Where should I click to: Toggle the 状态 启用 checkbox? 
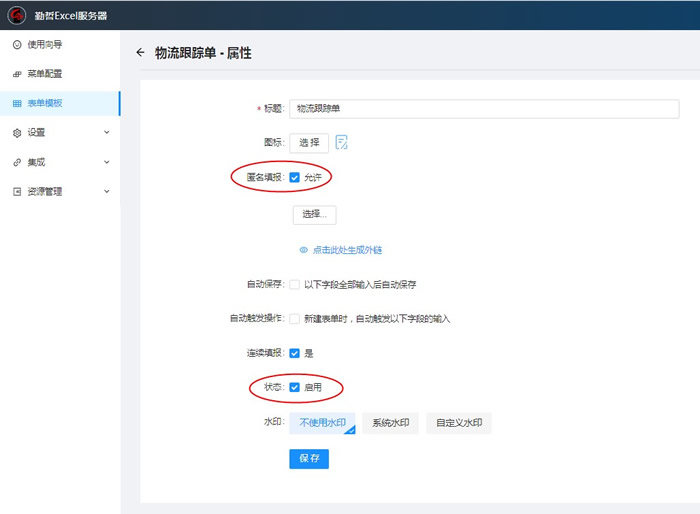295,387
